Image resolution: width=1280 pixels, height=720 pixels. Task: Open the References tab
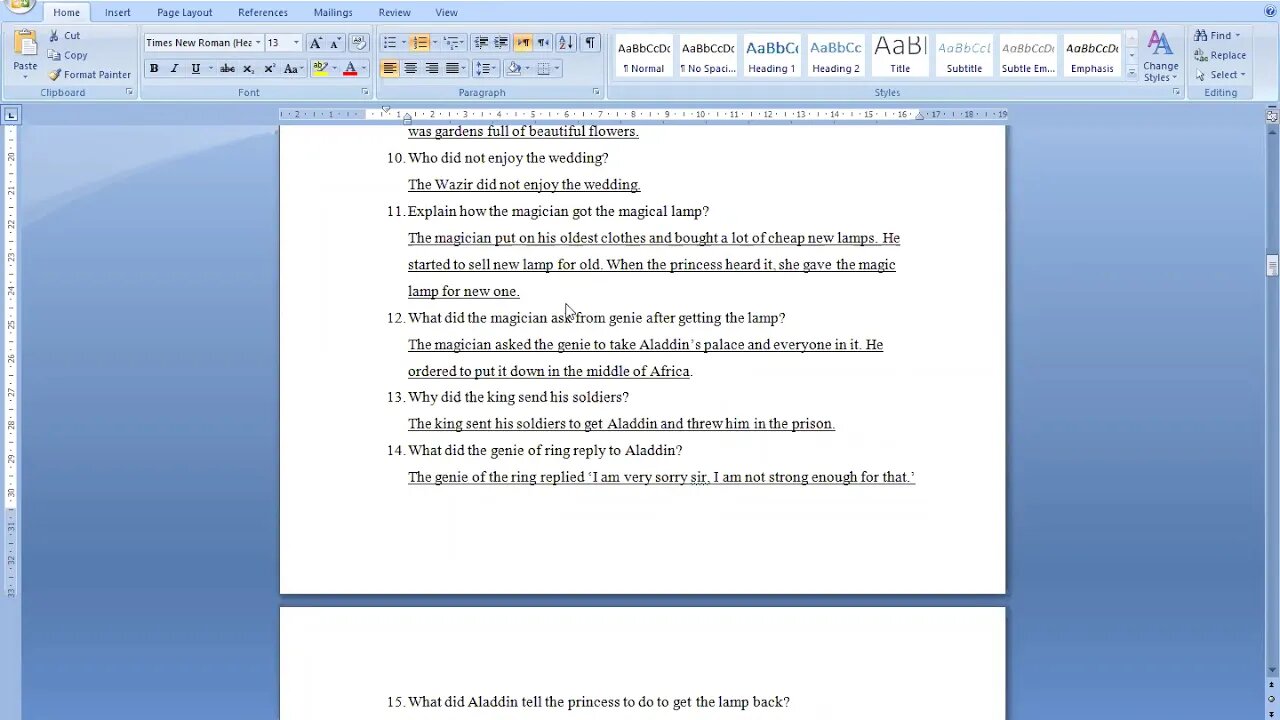point(263,12)
